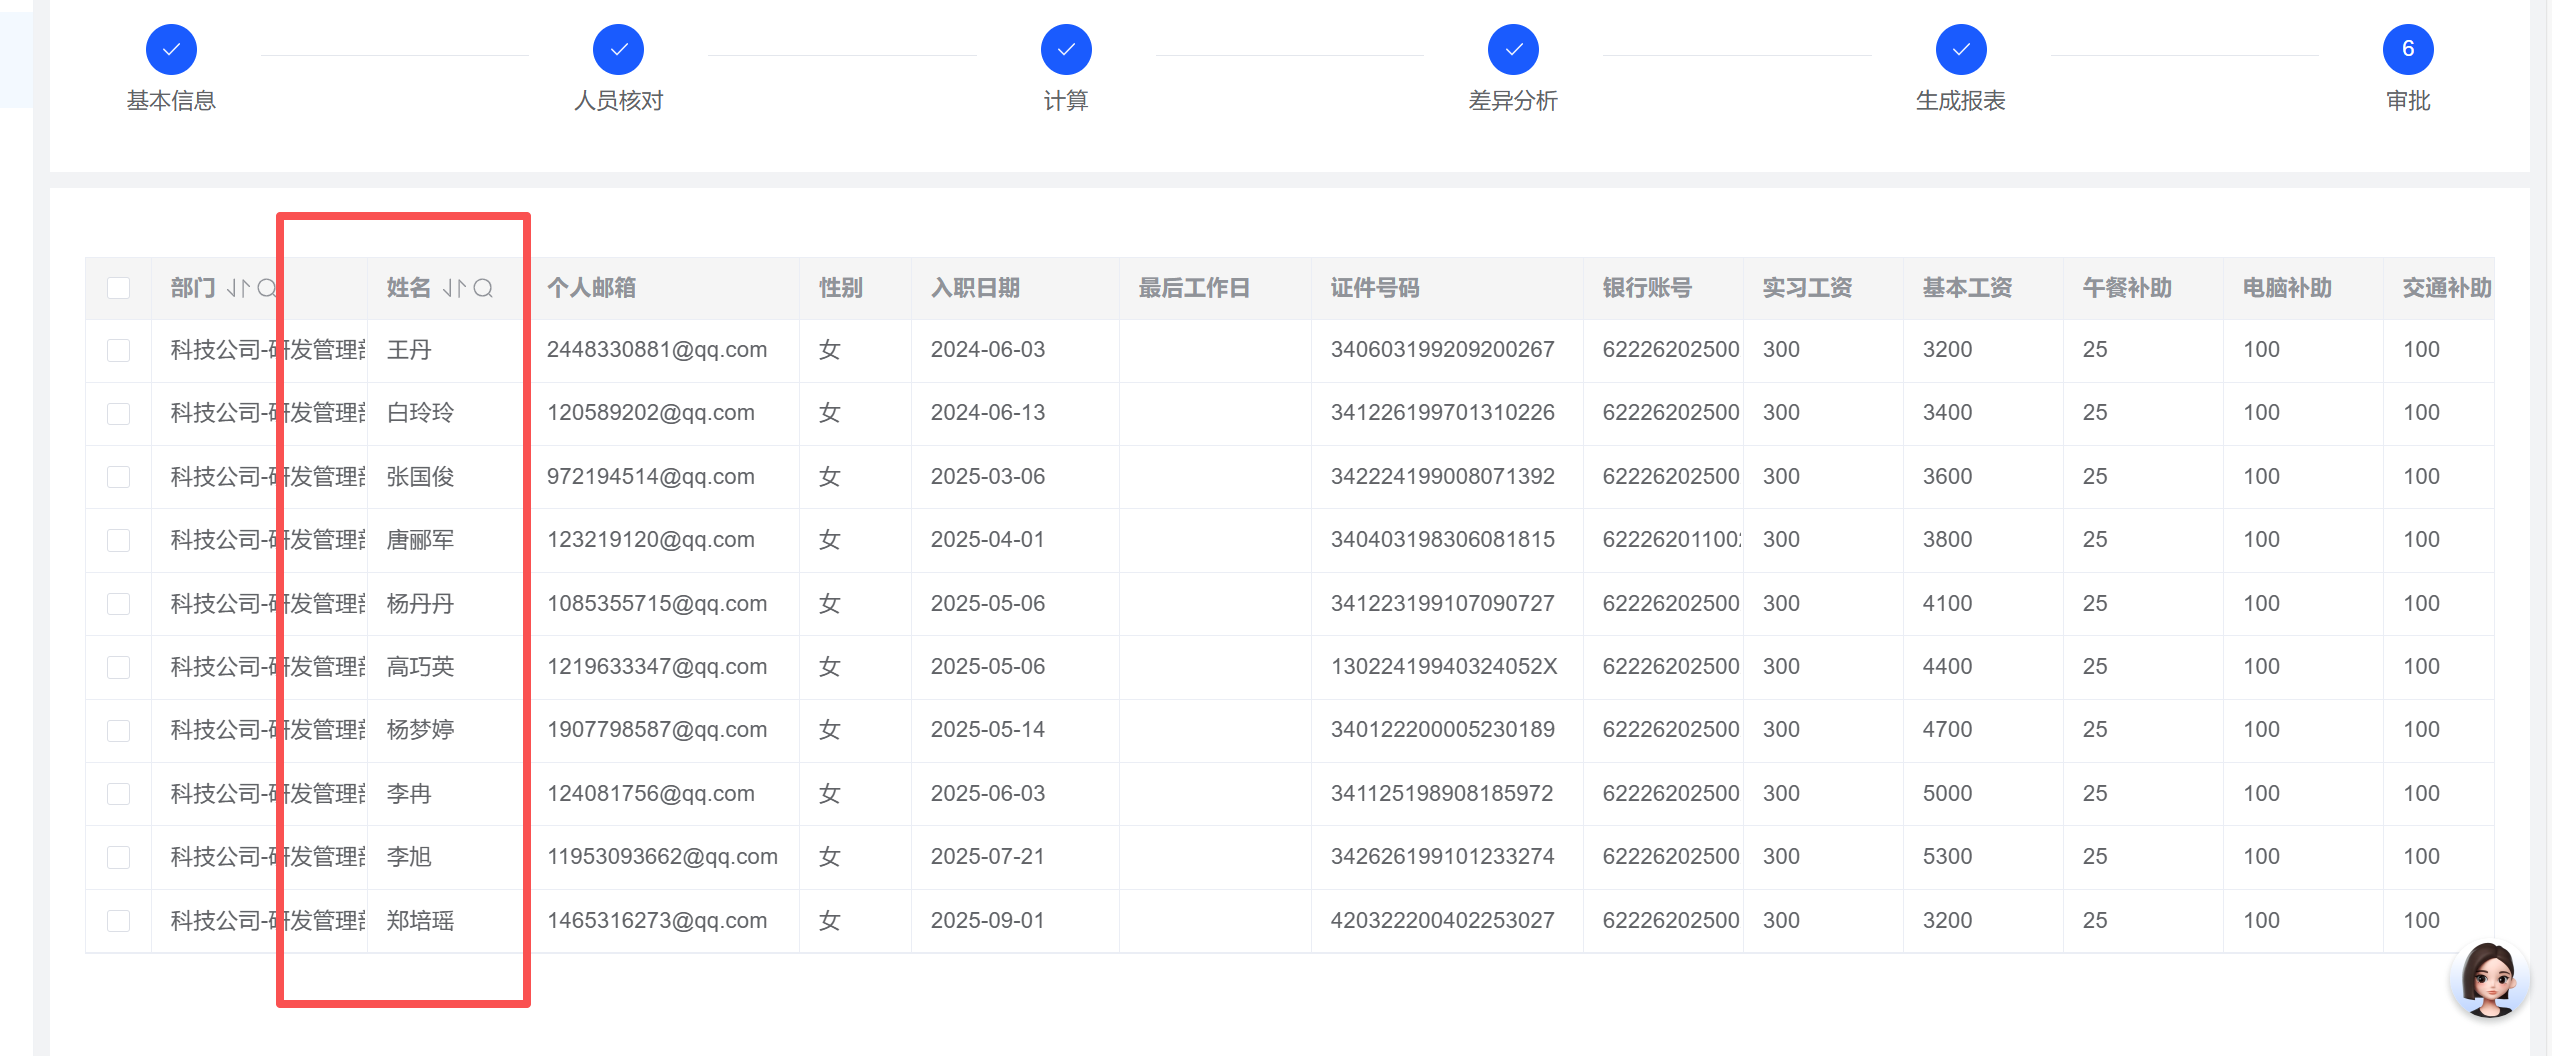
Task: Open the virtual assistant avatar
Action: (x=2488, y=980)
